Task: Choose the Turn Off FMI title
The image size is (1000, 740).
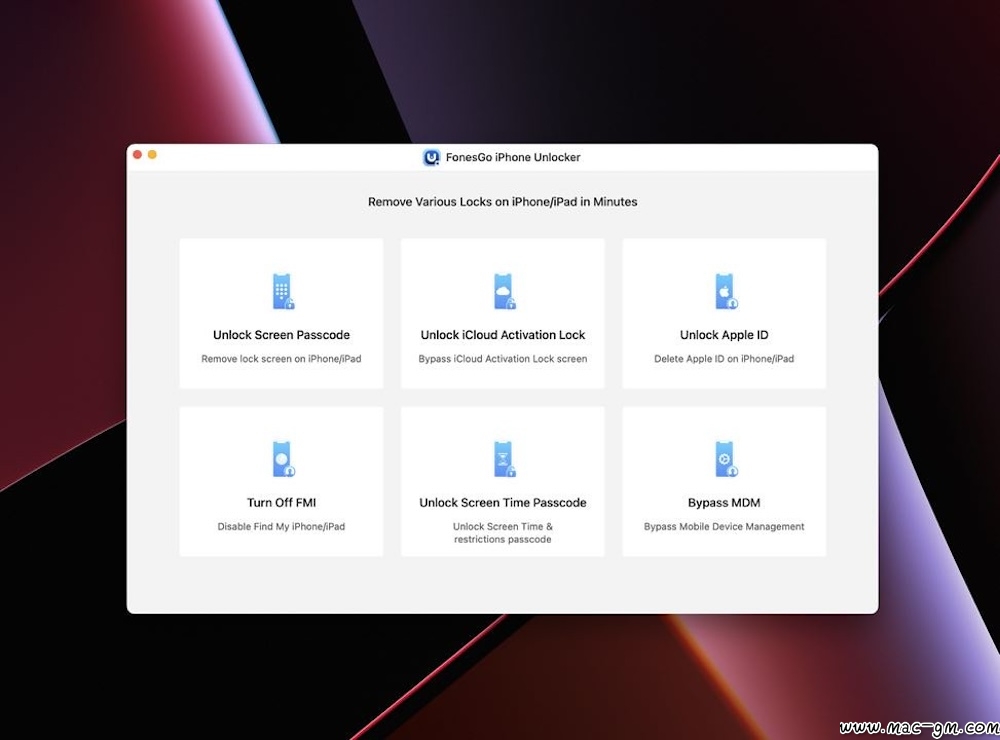Action: pyautogui.click(x=281, y=503)
